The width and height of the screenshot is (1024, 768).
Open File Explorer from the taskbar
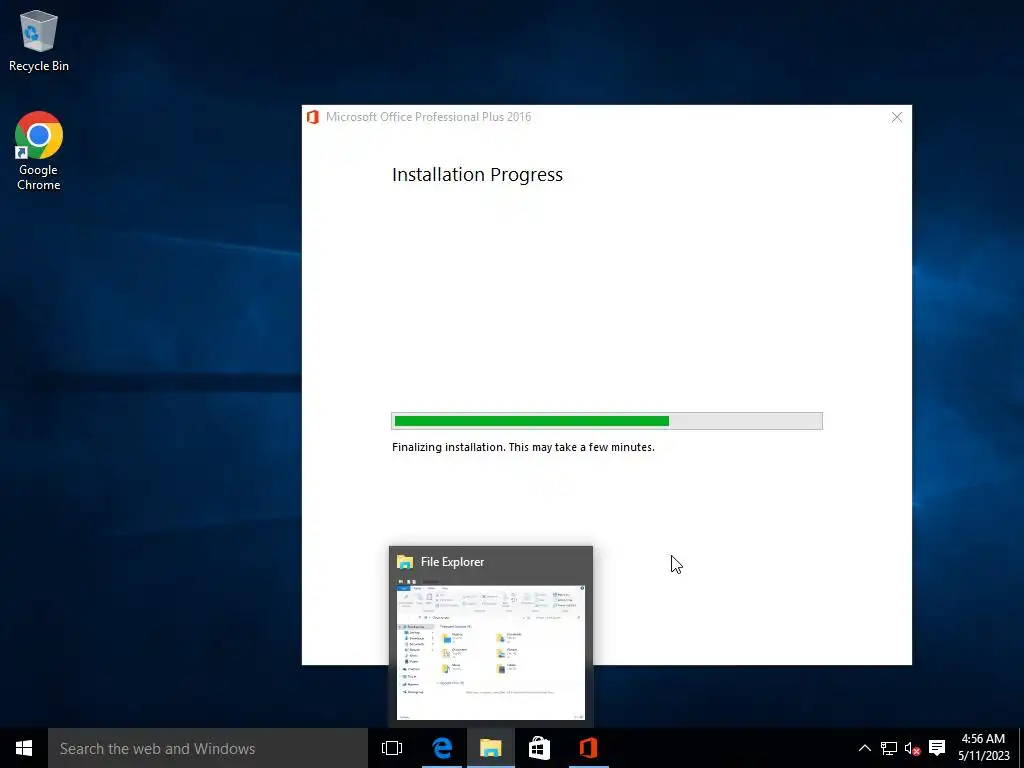pos(490,748)
